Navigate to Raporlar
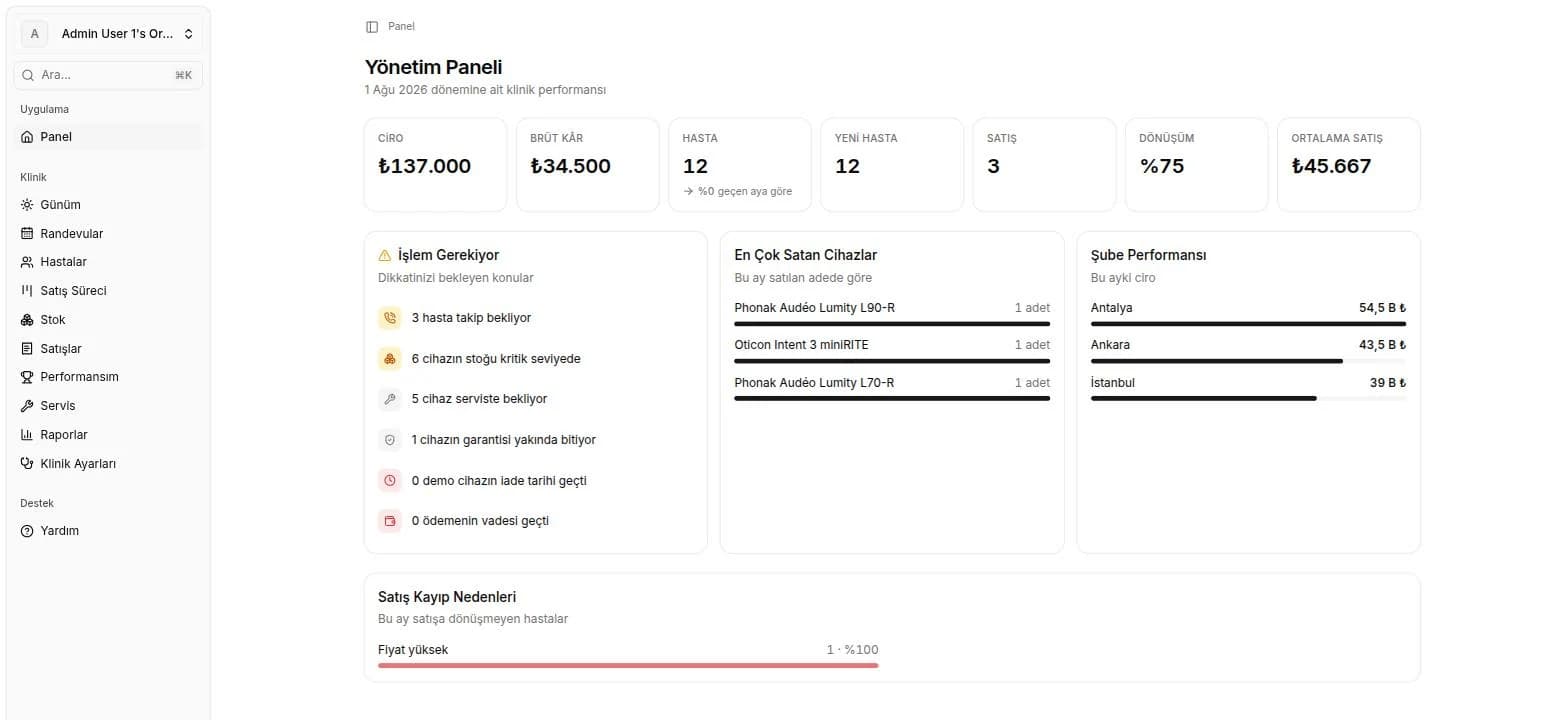 (108, 435)
